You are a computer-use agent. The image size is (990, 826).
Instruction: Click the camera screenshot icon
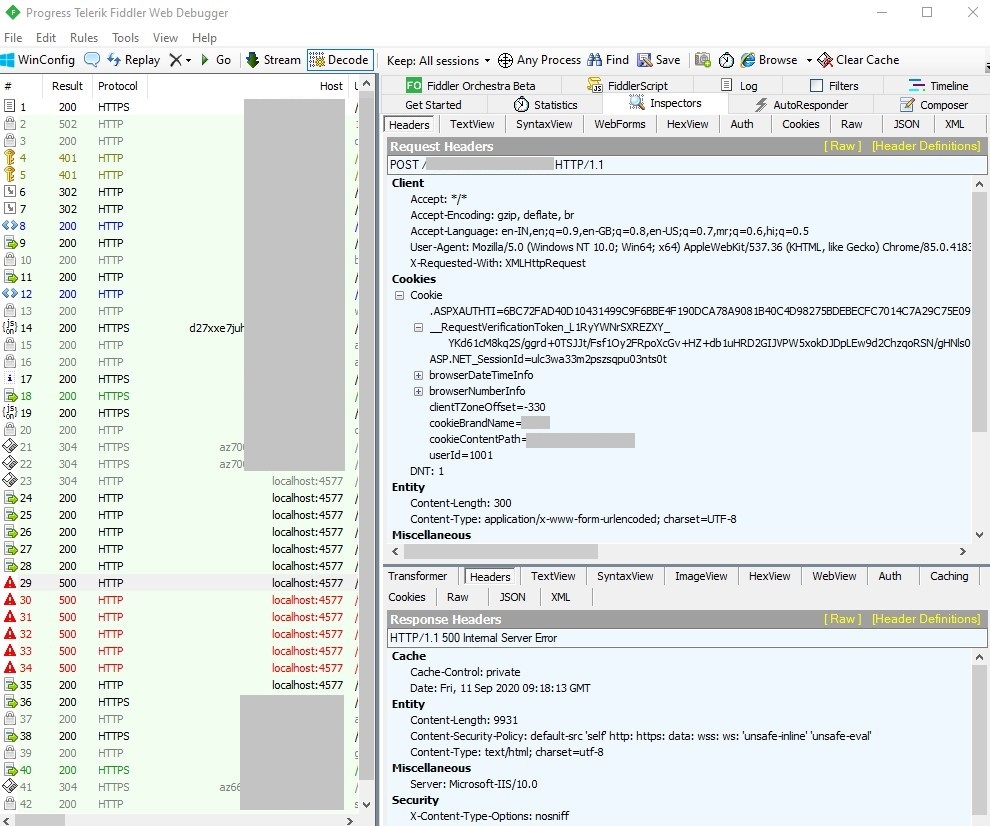point(703,60)
